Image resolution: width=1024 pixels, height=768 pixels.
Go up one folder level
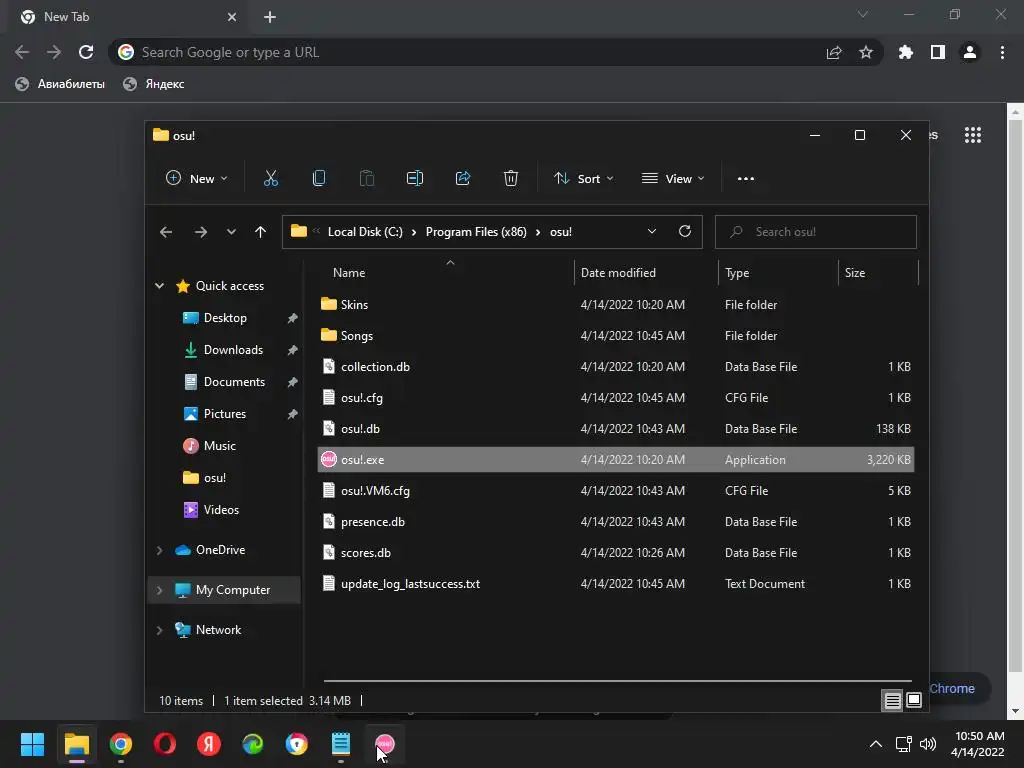pos(261,232)
